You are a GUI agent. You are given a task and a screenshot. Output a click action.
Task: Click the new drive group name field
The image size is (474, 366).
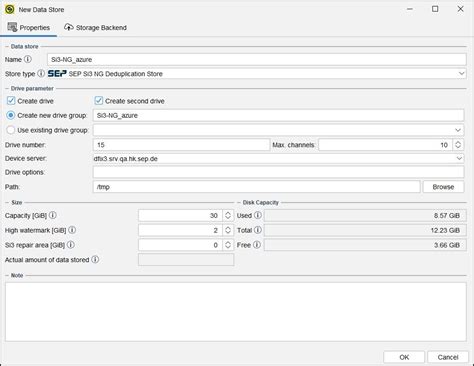pyautogui.click(x=278, y=115)
